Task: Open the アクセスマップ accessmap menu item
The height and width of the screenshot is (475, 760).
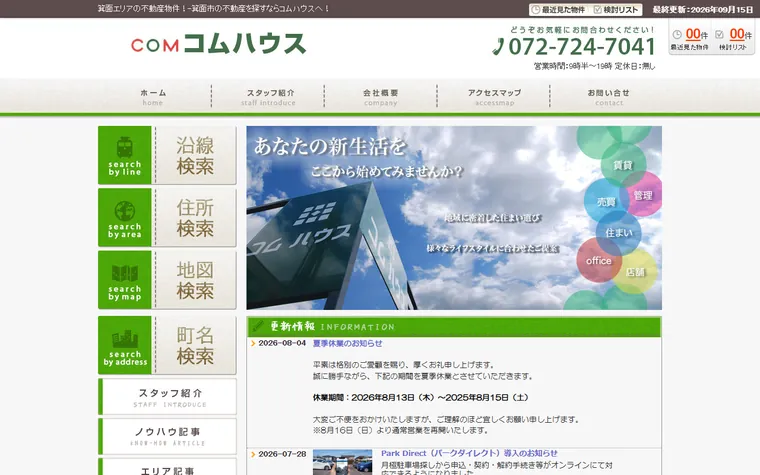Action: [x=494, y=96]
